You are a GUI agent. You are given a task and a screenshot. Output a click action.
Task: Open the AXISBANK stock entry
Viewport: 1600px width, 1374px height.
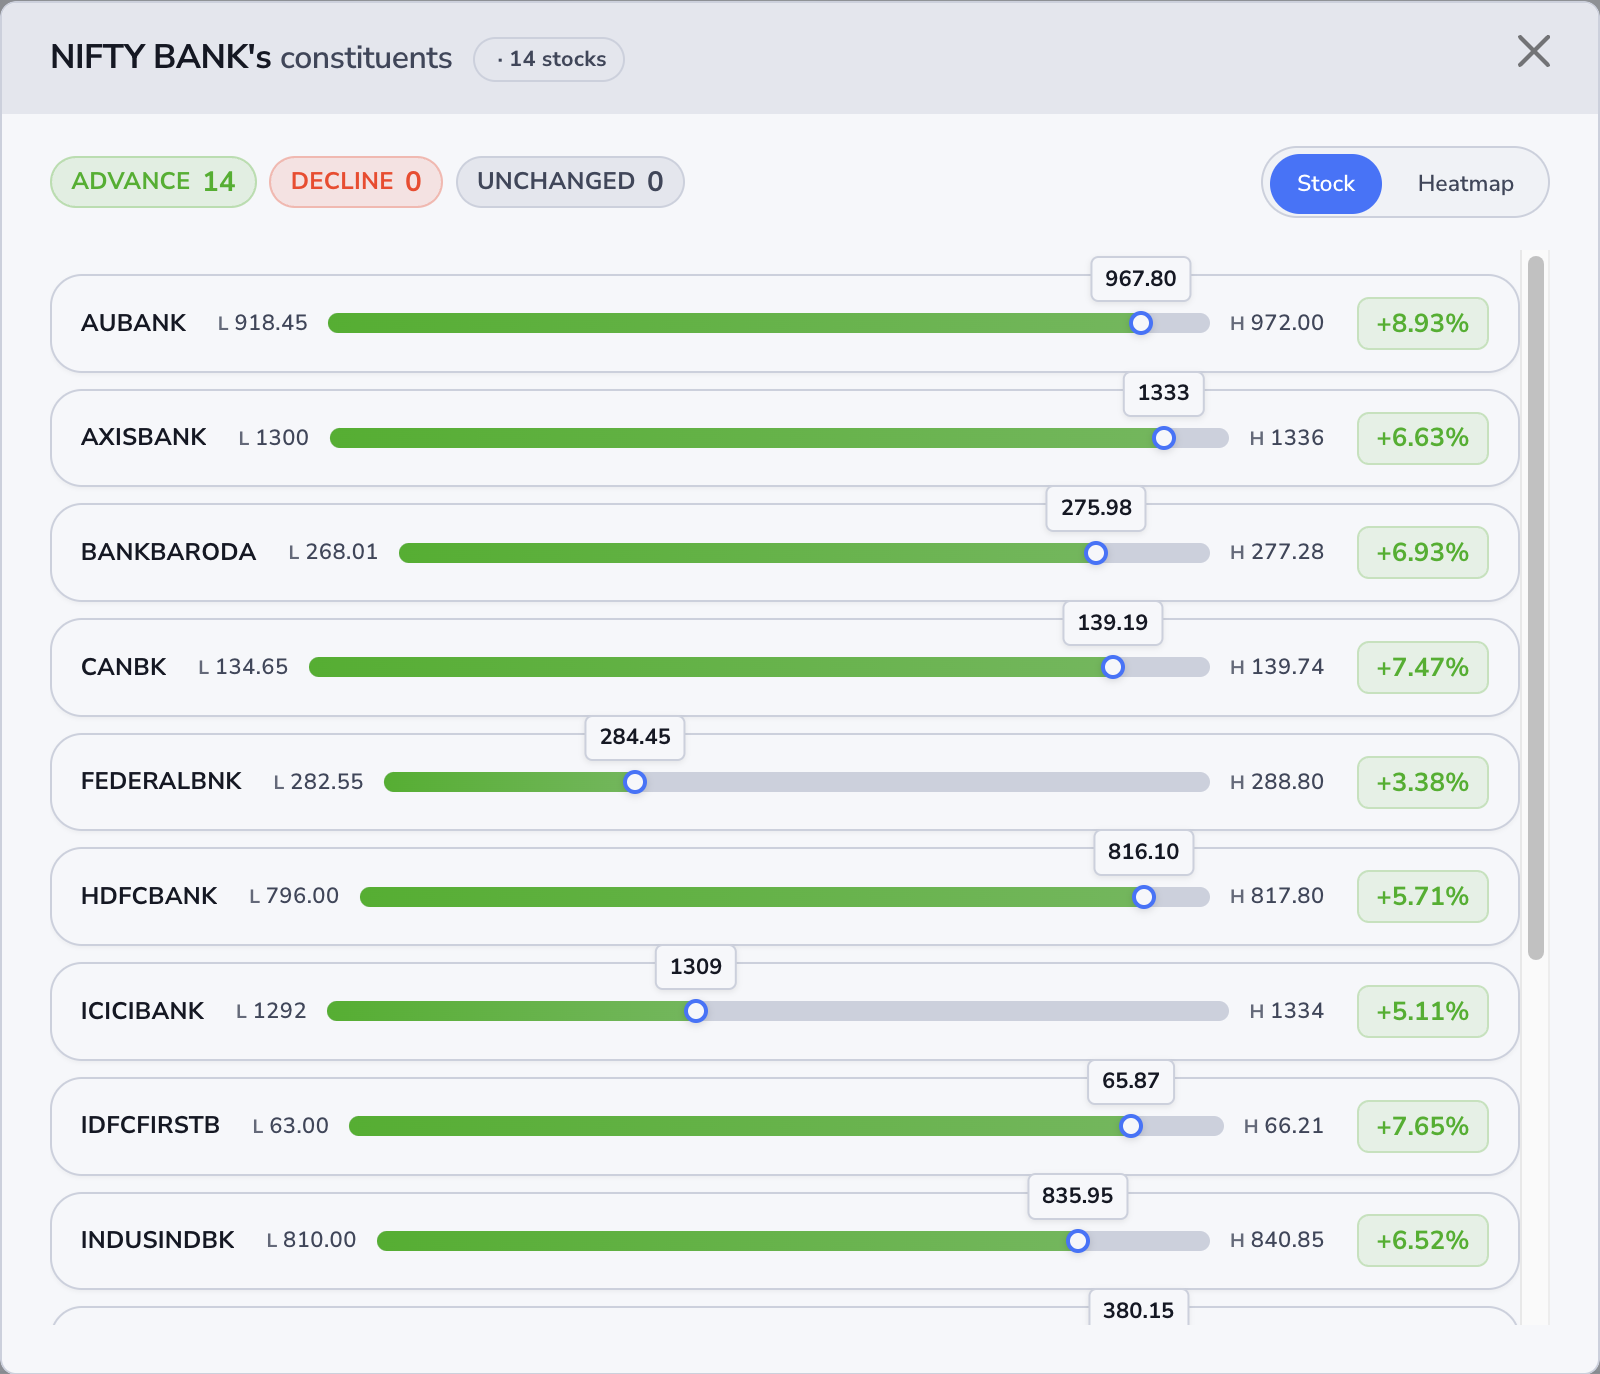(143, 437)
